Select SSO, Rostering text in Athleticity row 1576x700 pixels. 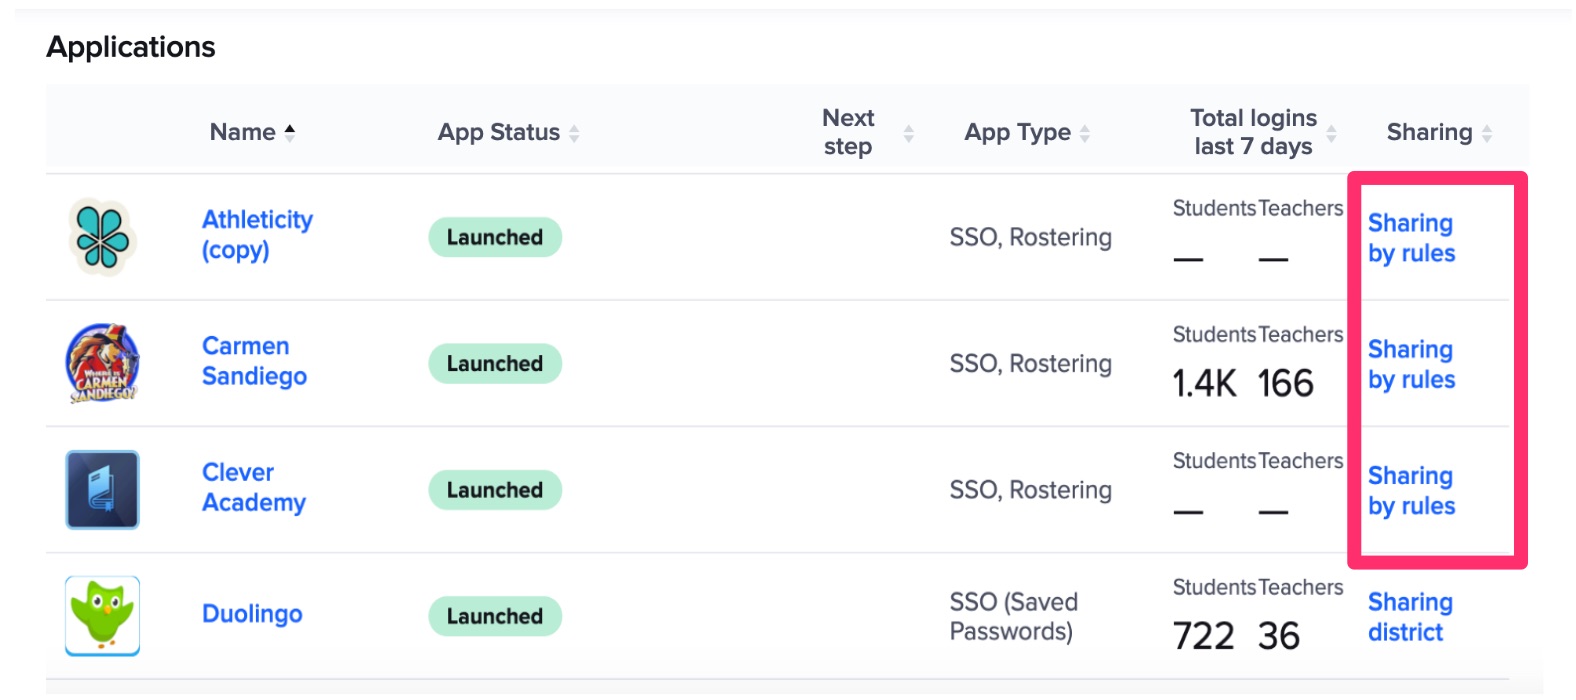click(1030, 238)
